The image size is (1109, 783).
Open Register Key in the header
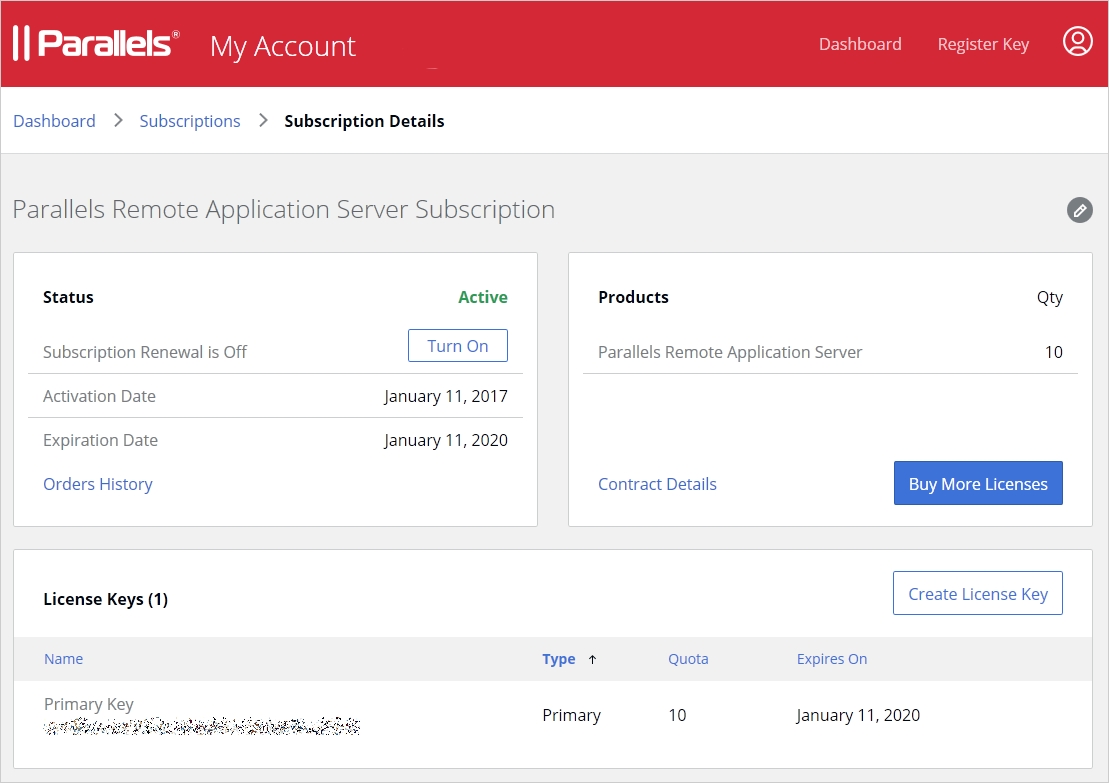tap(982, 44)
